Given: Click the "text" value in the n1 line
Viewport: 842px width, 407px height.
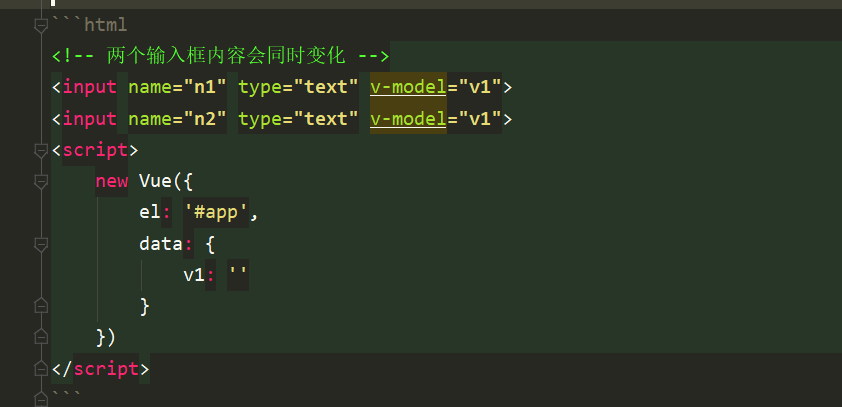Looking at the screenshot, I should (326, 87).
